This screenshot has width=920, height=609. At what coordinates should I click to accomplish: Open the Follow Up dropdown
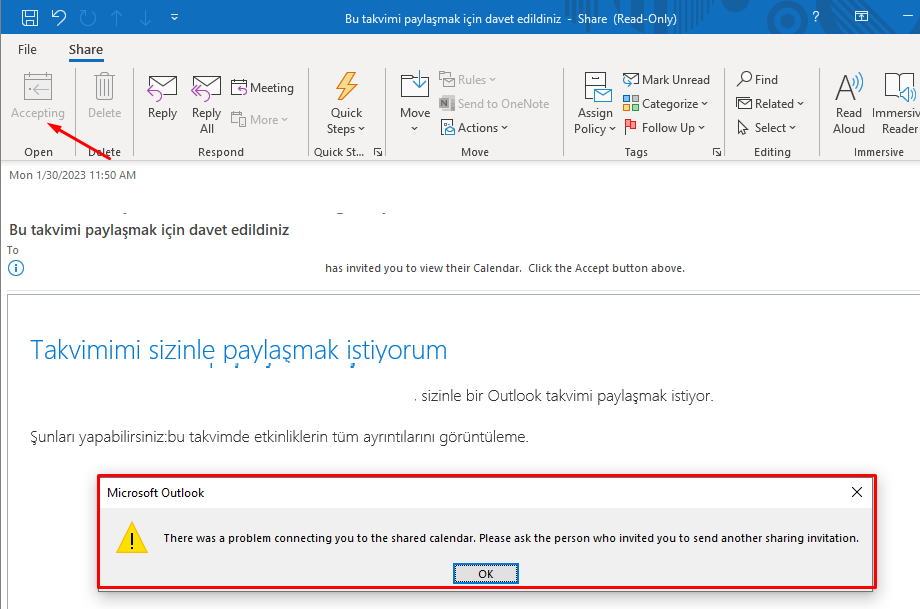[x=665, y=128]
